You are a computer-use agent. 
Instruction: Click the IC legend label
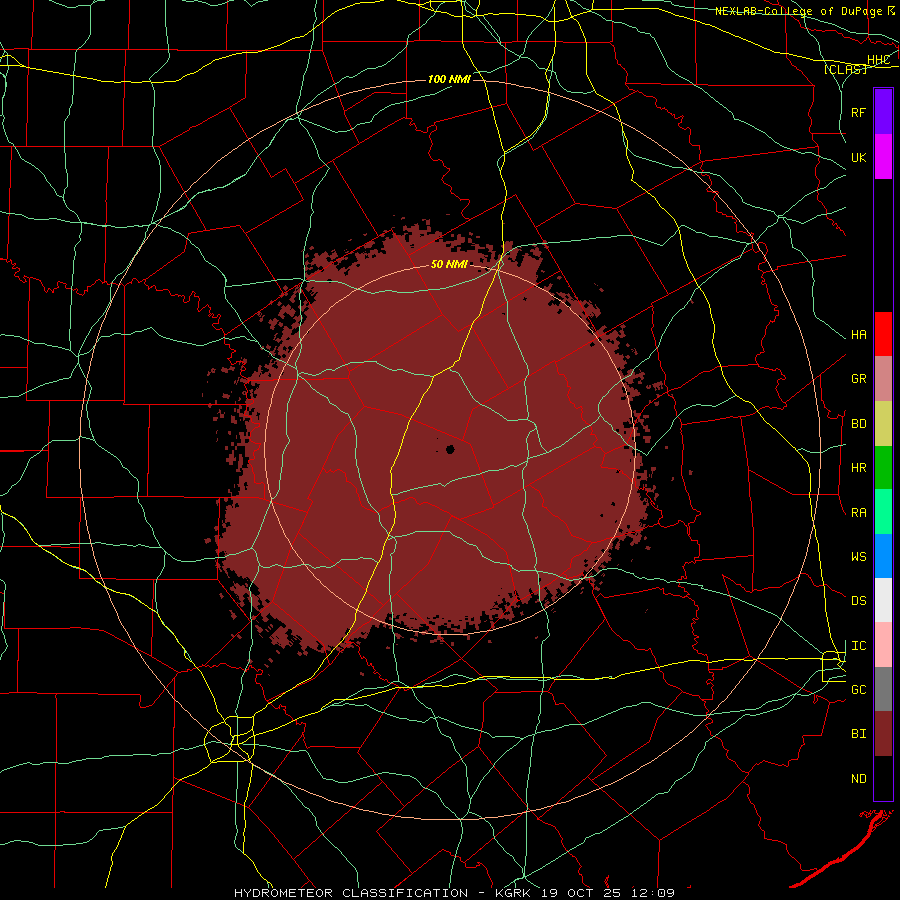pyautogui.click(x=858, y=646)
